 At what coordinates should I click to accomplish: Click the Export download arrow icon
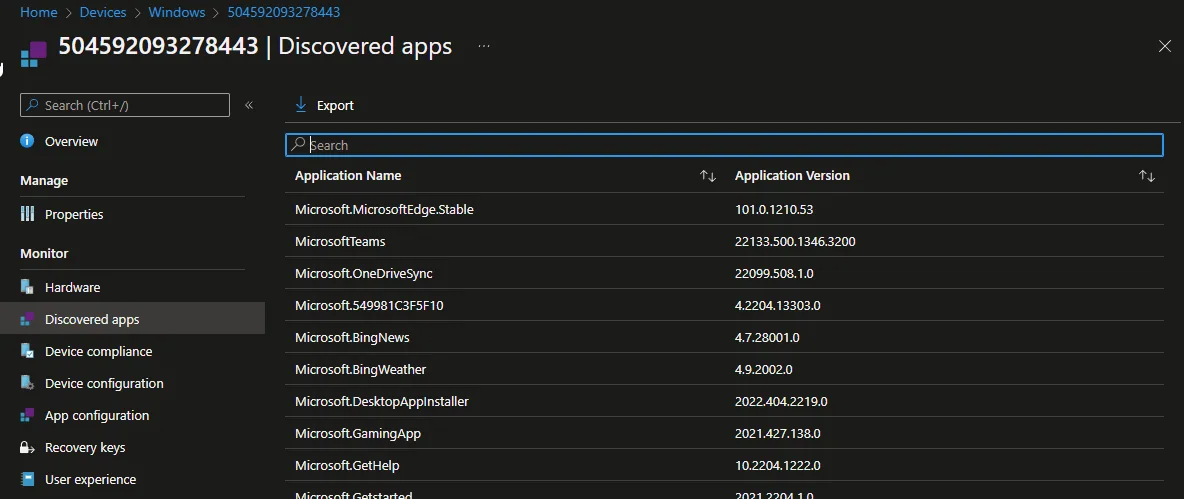click(301, 105)
